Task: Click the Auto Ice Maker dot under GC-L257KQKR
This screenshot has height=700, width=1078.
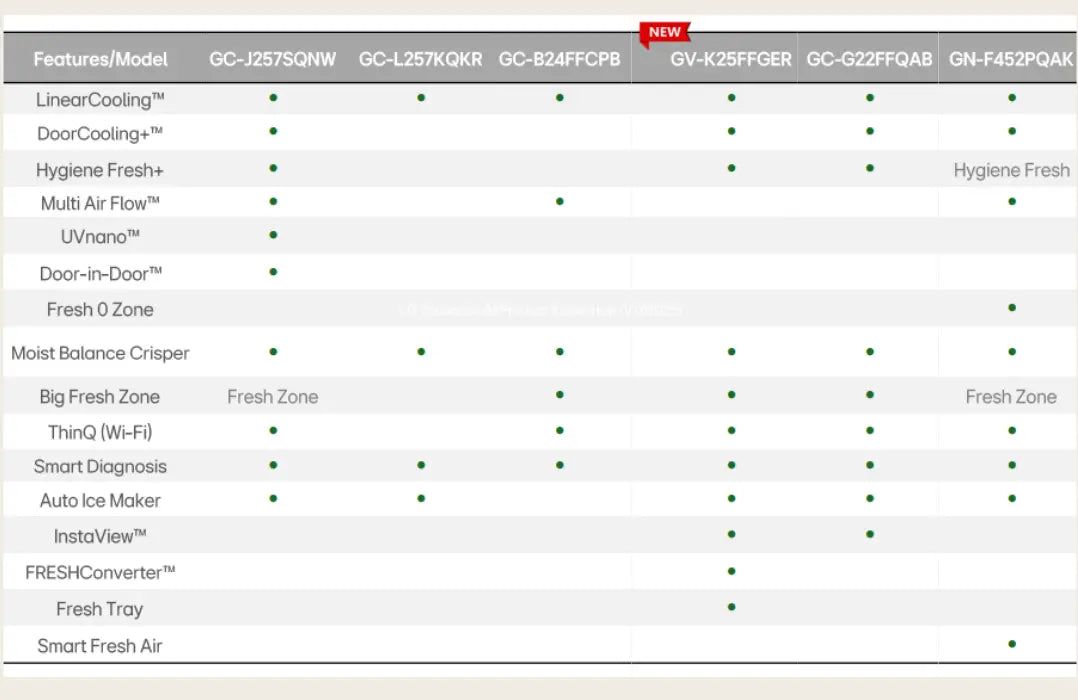Action: (x=421, y=499)
